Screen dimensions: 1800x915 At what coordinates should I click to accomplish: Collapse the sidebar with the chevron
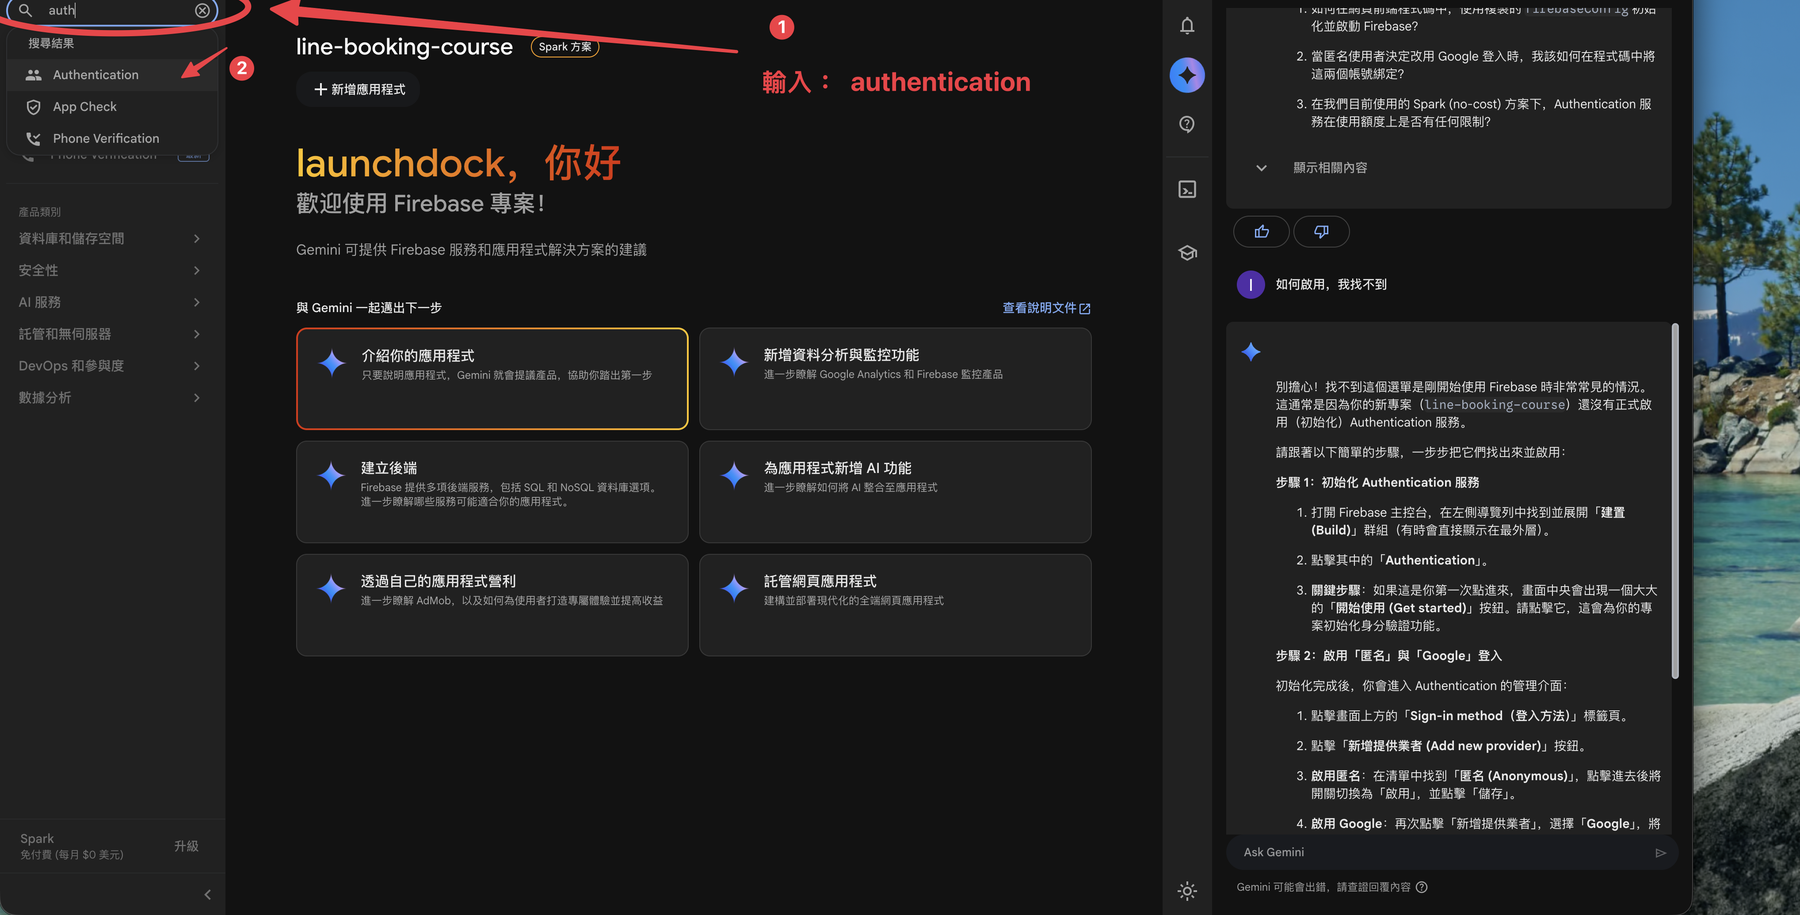tap(207, 895)
